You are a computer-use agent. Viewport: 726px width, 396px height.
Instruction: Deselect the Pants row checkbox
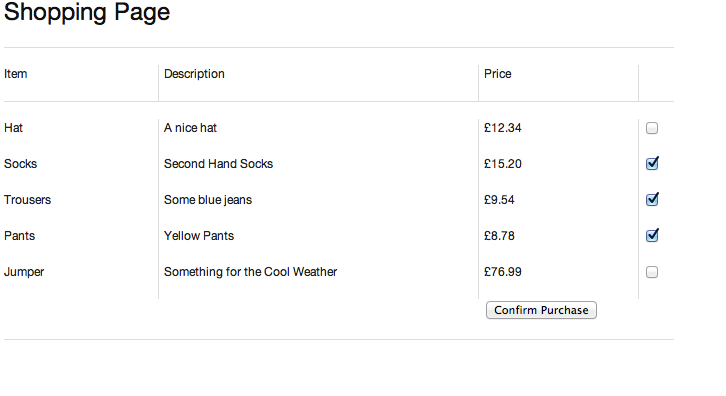click(x=652, y=236)
